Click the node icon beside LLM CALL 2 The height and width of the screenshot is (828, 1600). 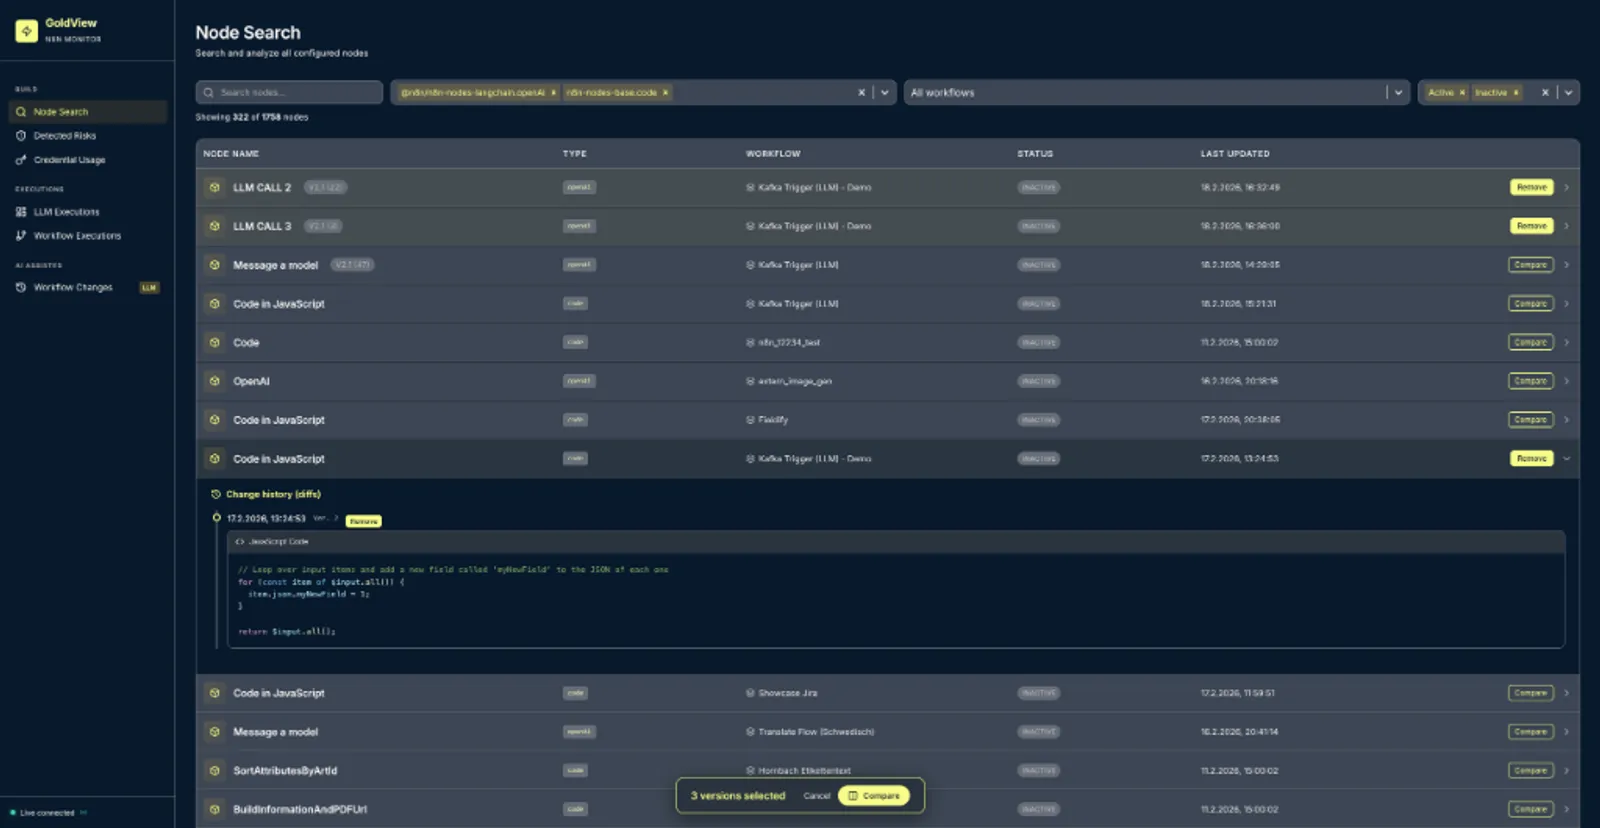pyautogui.click(x=214, y=187)
